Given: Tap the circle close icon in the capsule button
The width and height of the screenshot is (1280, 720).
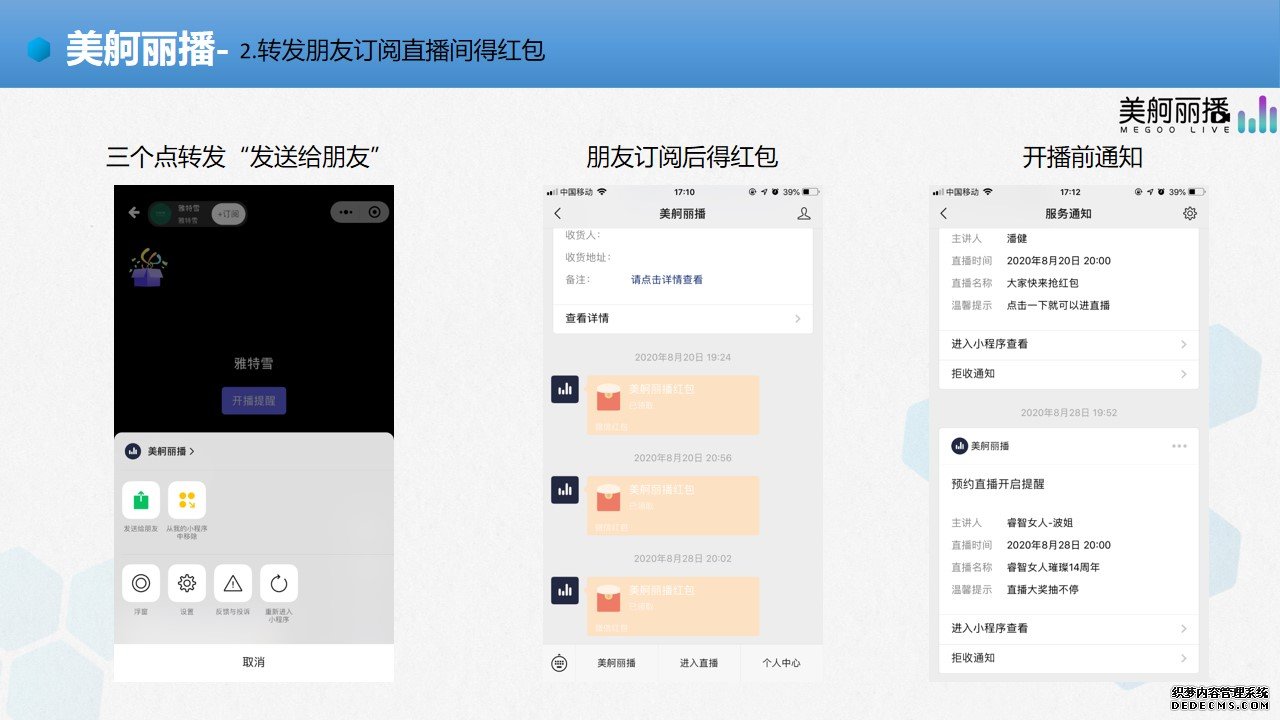Looking at the screenshot, I should [375, 212].
